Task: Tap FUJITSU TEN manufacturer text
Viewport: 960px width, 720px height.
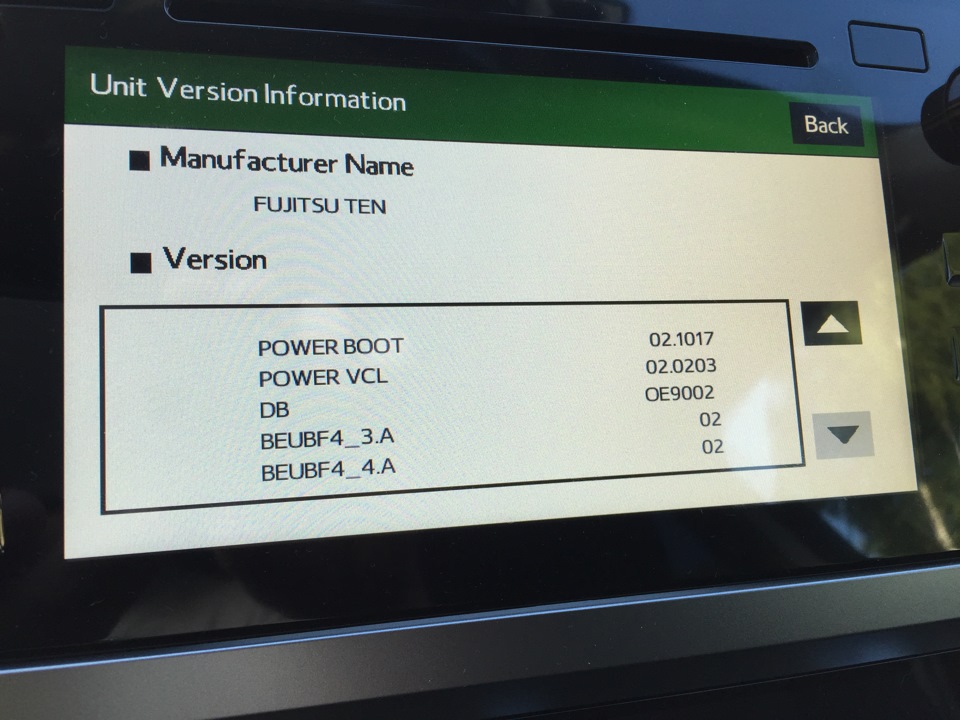Action: [320, 205]
